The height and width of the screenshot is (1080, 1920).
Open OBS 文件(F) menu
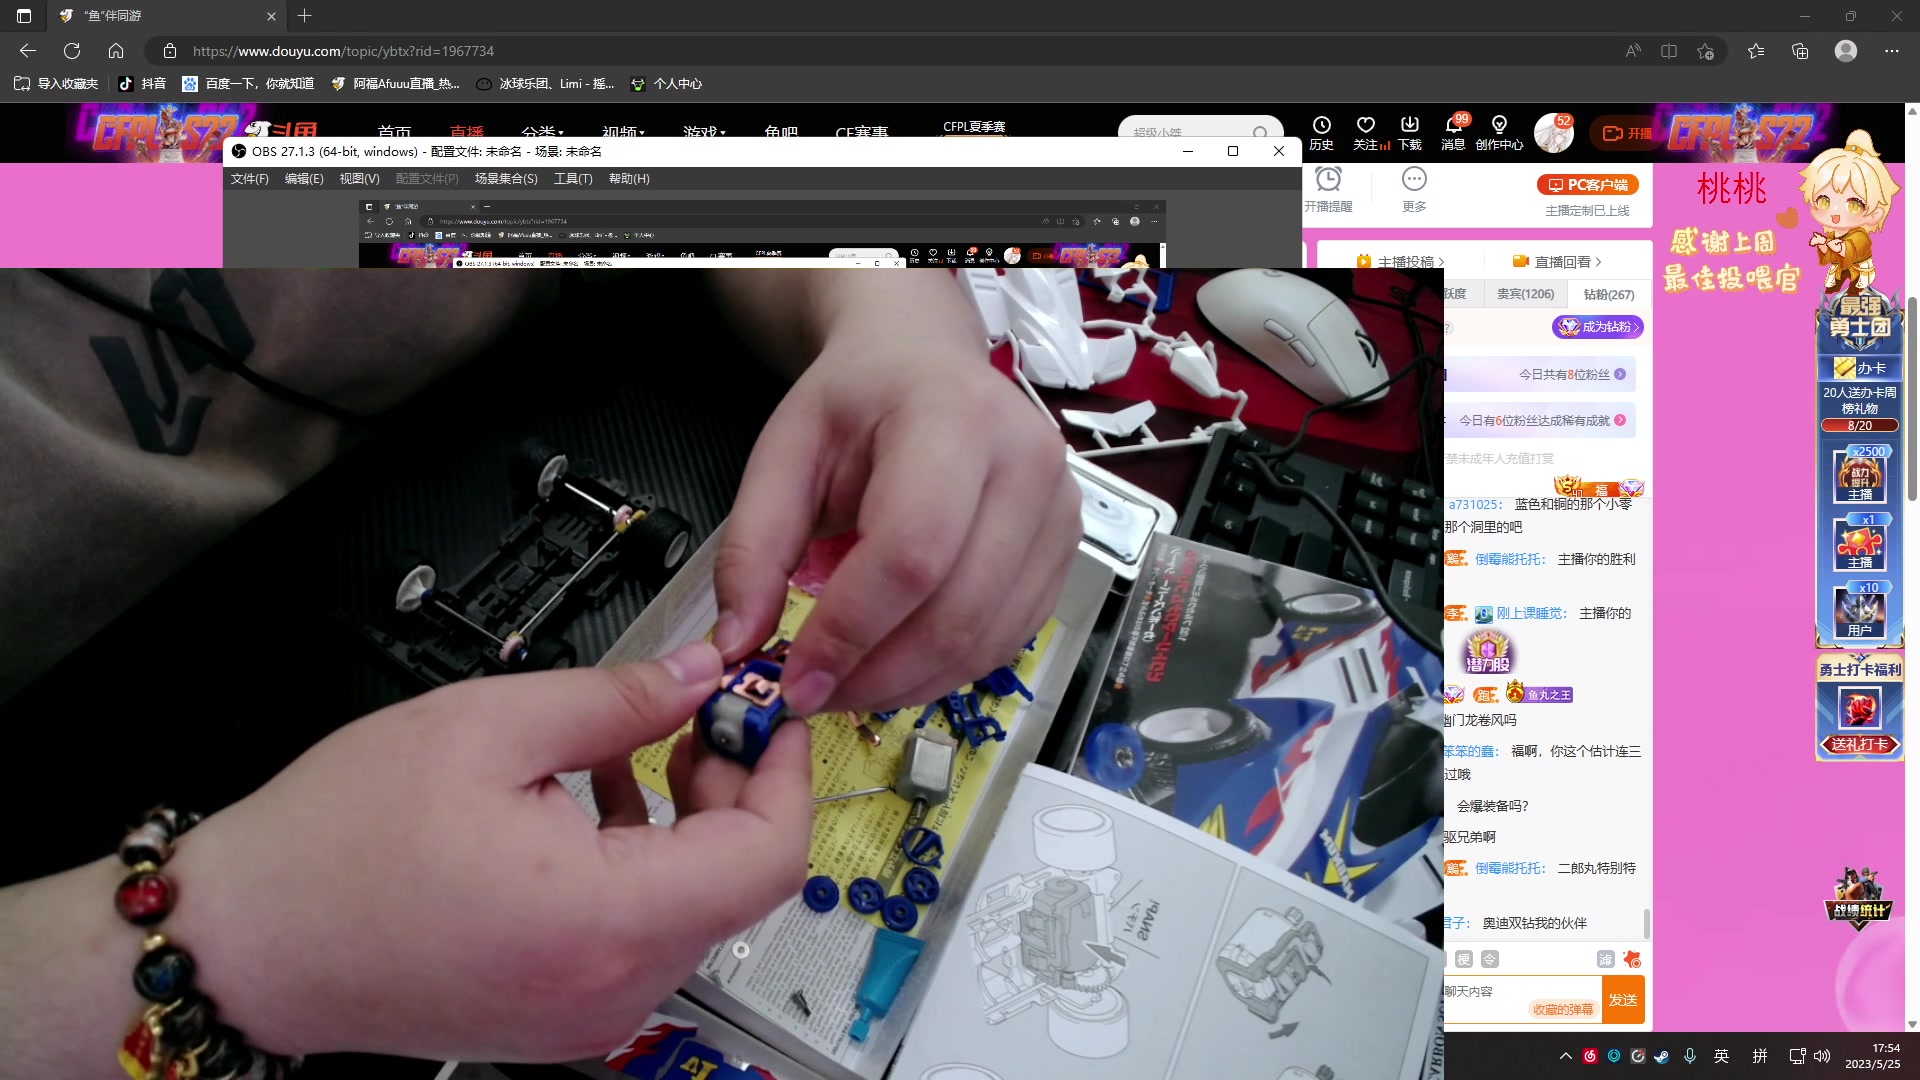click(250, 179)
